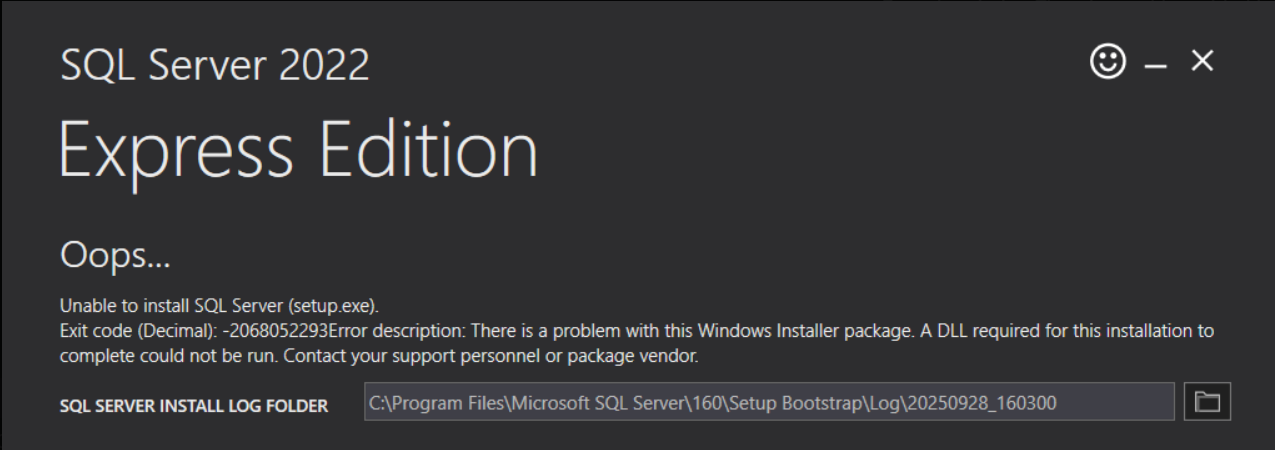Screen dimensions: 1275x450
Task: Click the "Oops..." heading
Action: [116, 257]
